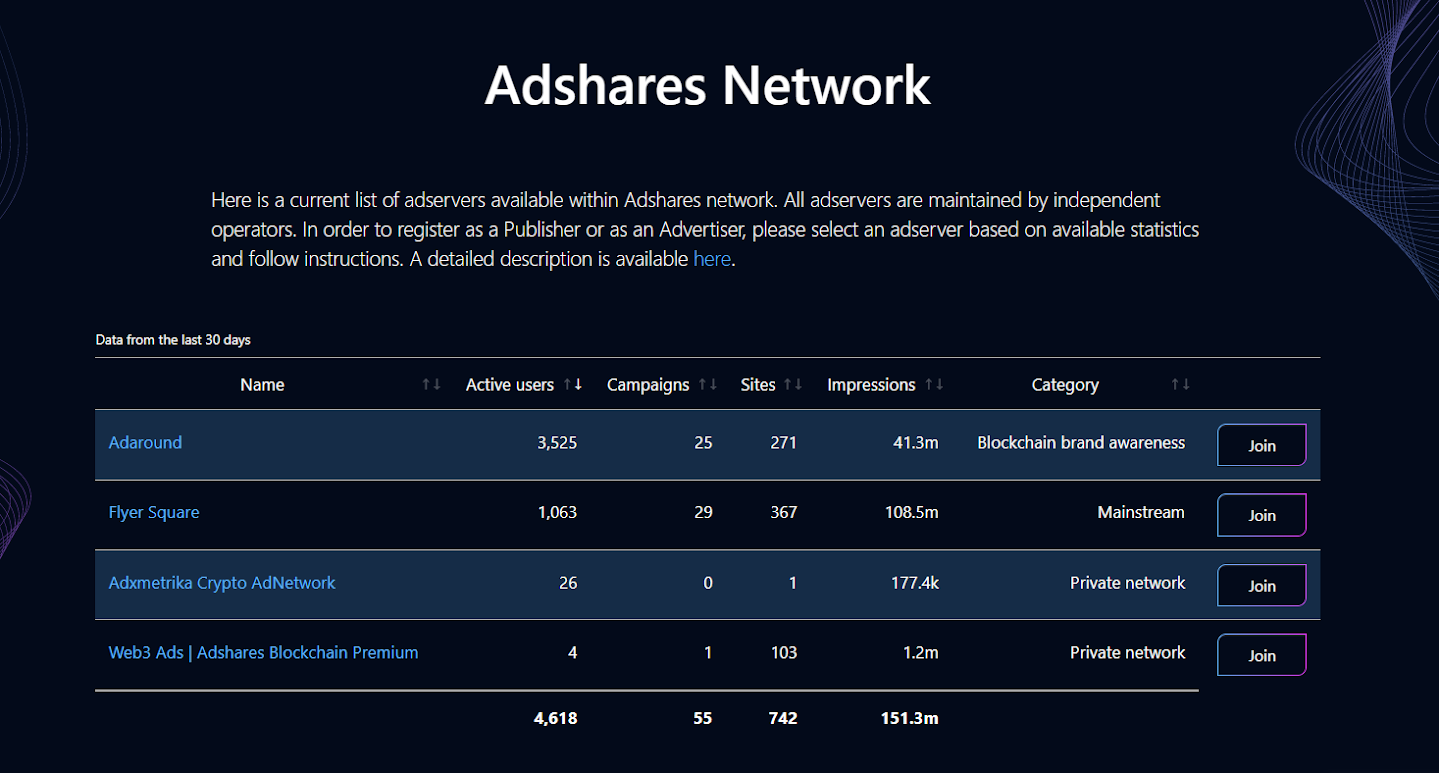Click 'Data from the last 30 days' label
The width and height of the screenshot is (1439, 773).
173,340
